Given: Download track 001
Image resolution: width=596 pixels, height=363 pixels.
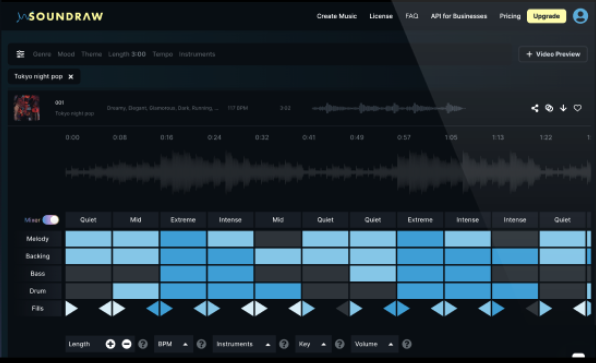Looking at the screenshot, I should (563, 108).
